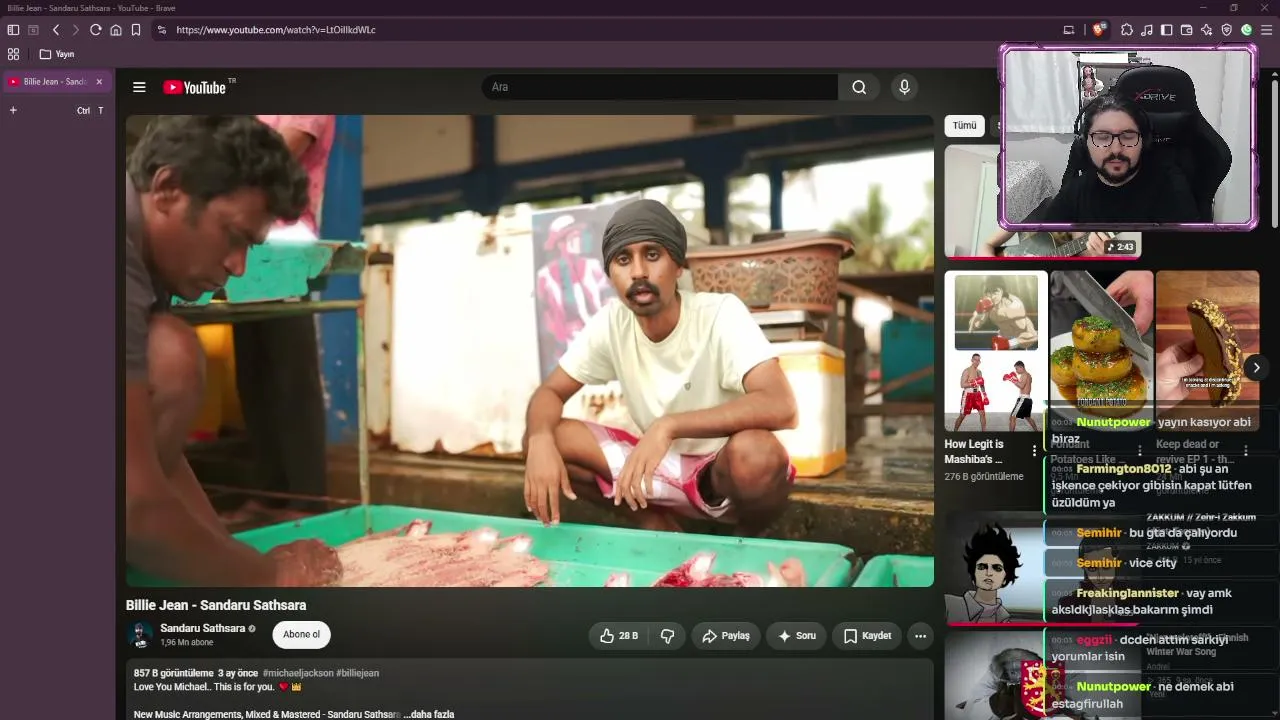Open the Sandaru Sathsara channel name link
The image size is (1280, 720).
click(202, 628)
